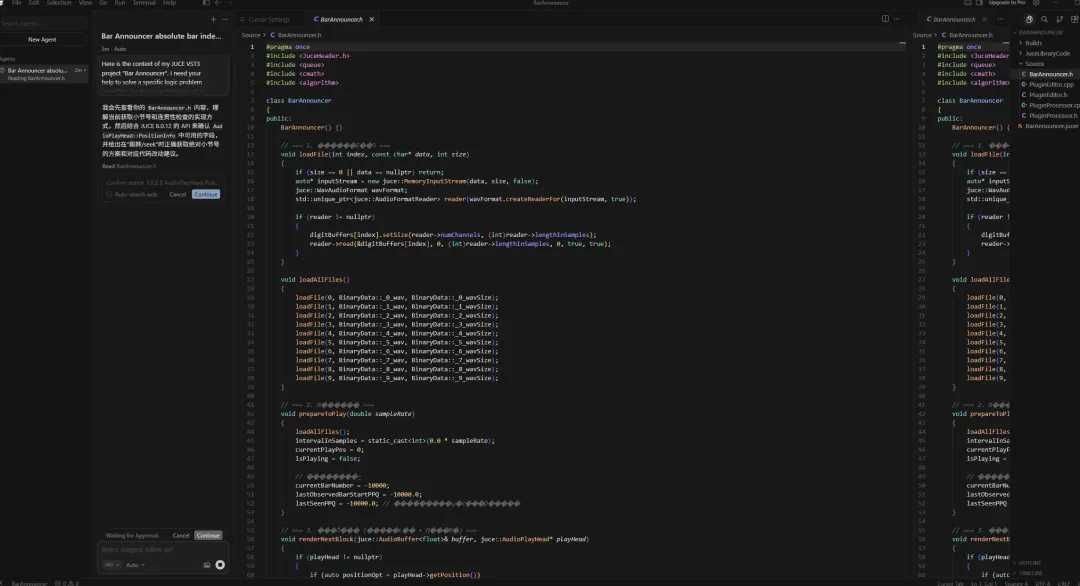Expand the Builds folder
Screen dimensions: 1080x586
[1033, 43]
